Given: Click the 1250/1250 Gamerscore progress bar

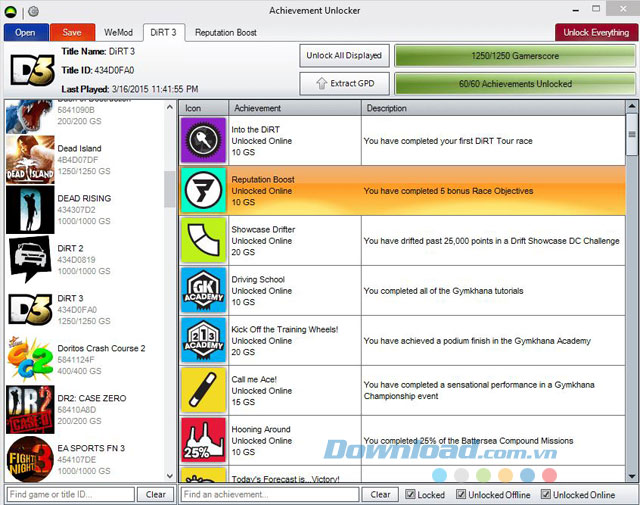Looking at the screenshot, I should pyautogui.click(x=515, y=56).
